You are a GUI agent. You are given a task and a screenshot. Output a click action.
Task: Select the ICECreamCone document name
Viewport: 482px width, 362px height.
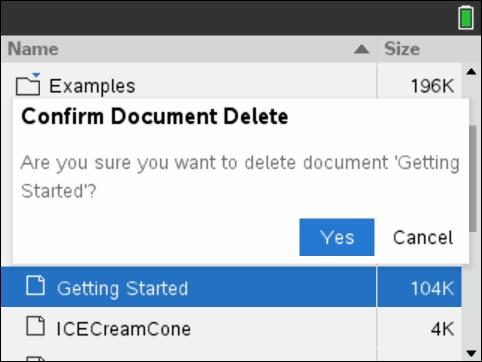click(x=124, y=329)
